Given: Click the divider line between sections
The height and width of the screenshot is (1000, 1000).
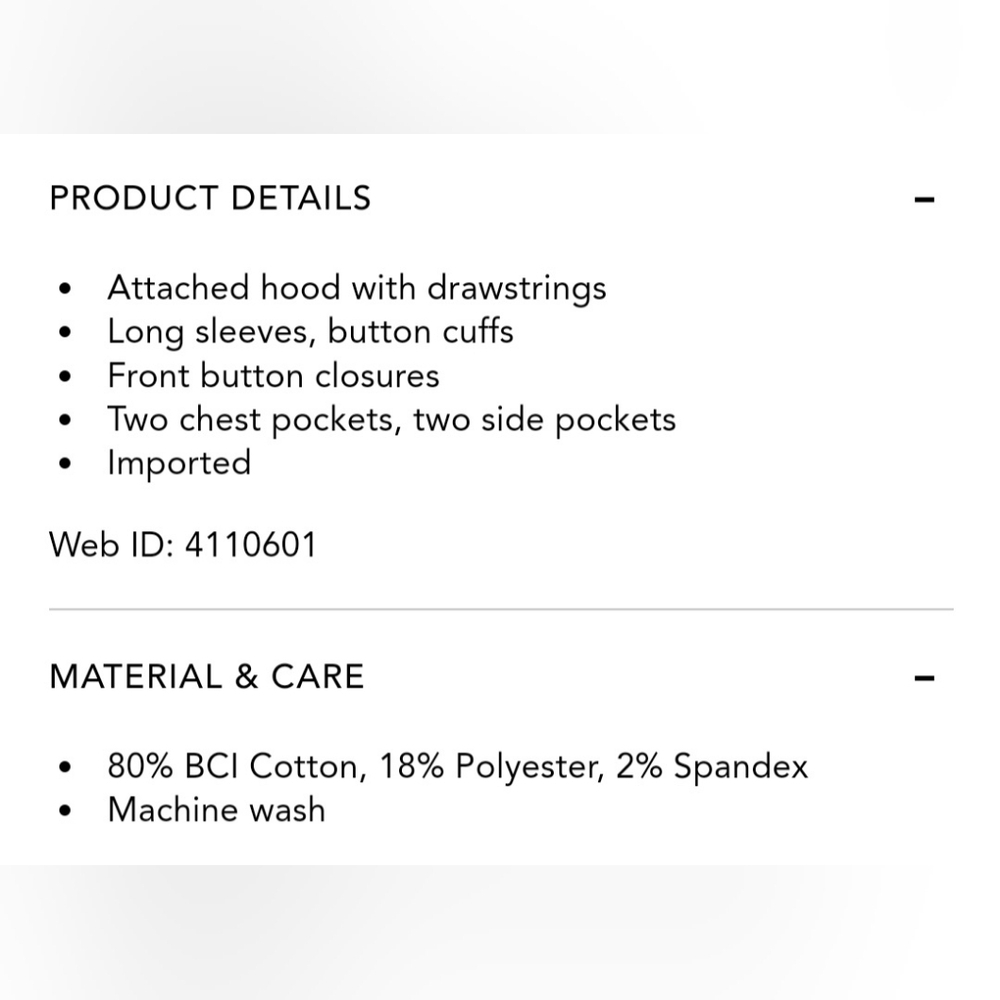Looking at the screenshot, I should tap(500, 609).
